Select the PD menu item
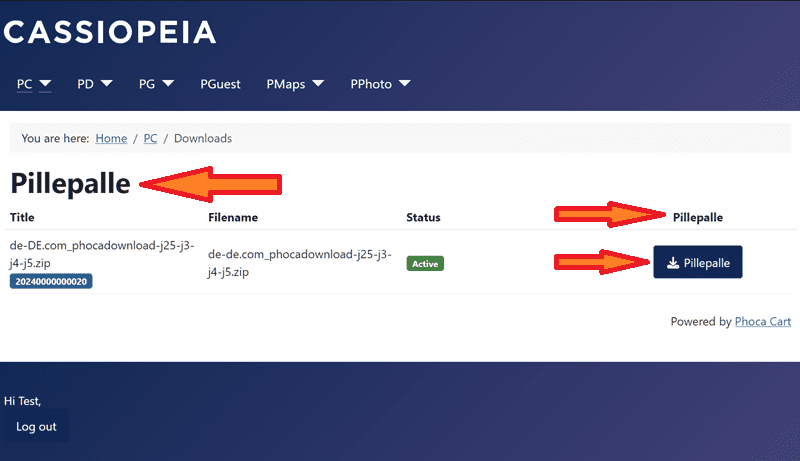 85,84
